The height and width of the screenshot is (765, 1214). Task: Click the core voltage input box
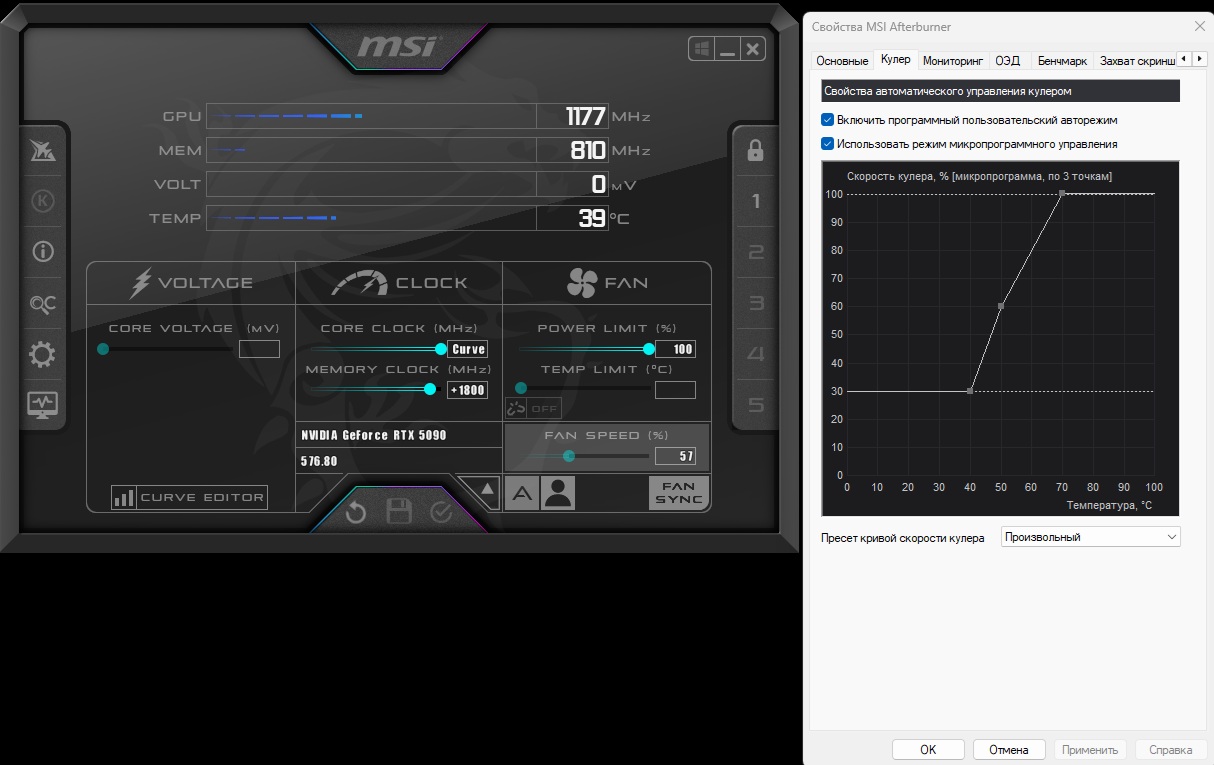click(259, 349)
